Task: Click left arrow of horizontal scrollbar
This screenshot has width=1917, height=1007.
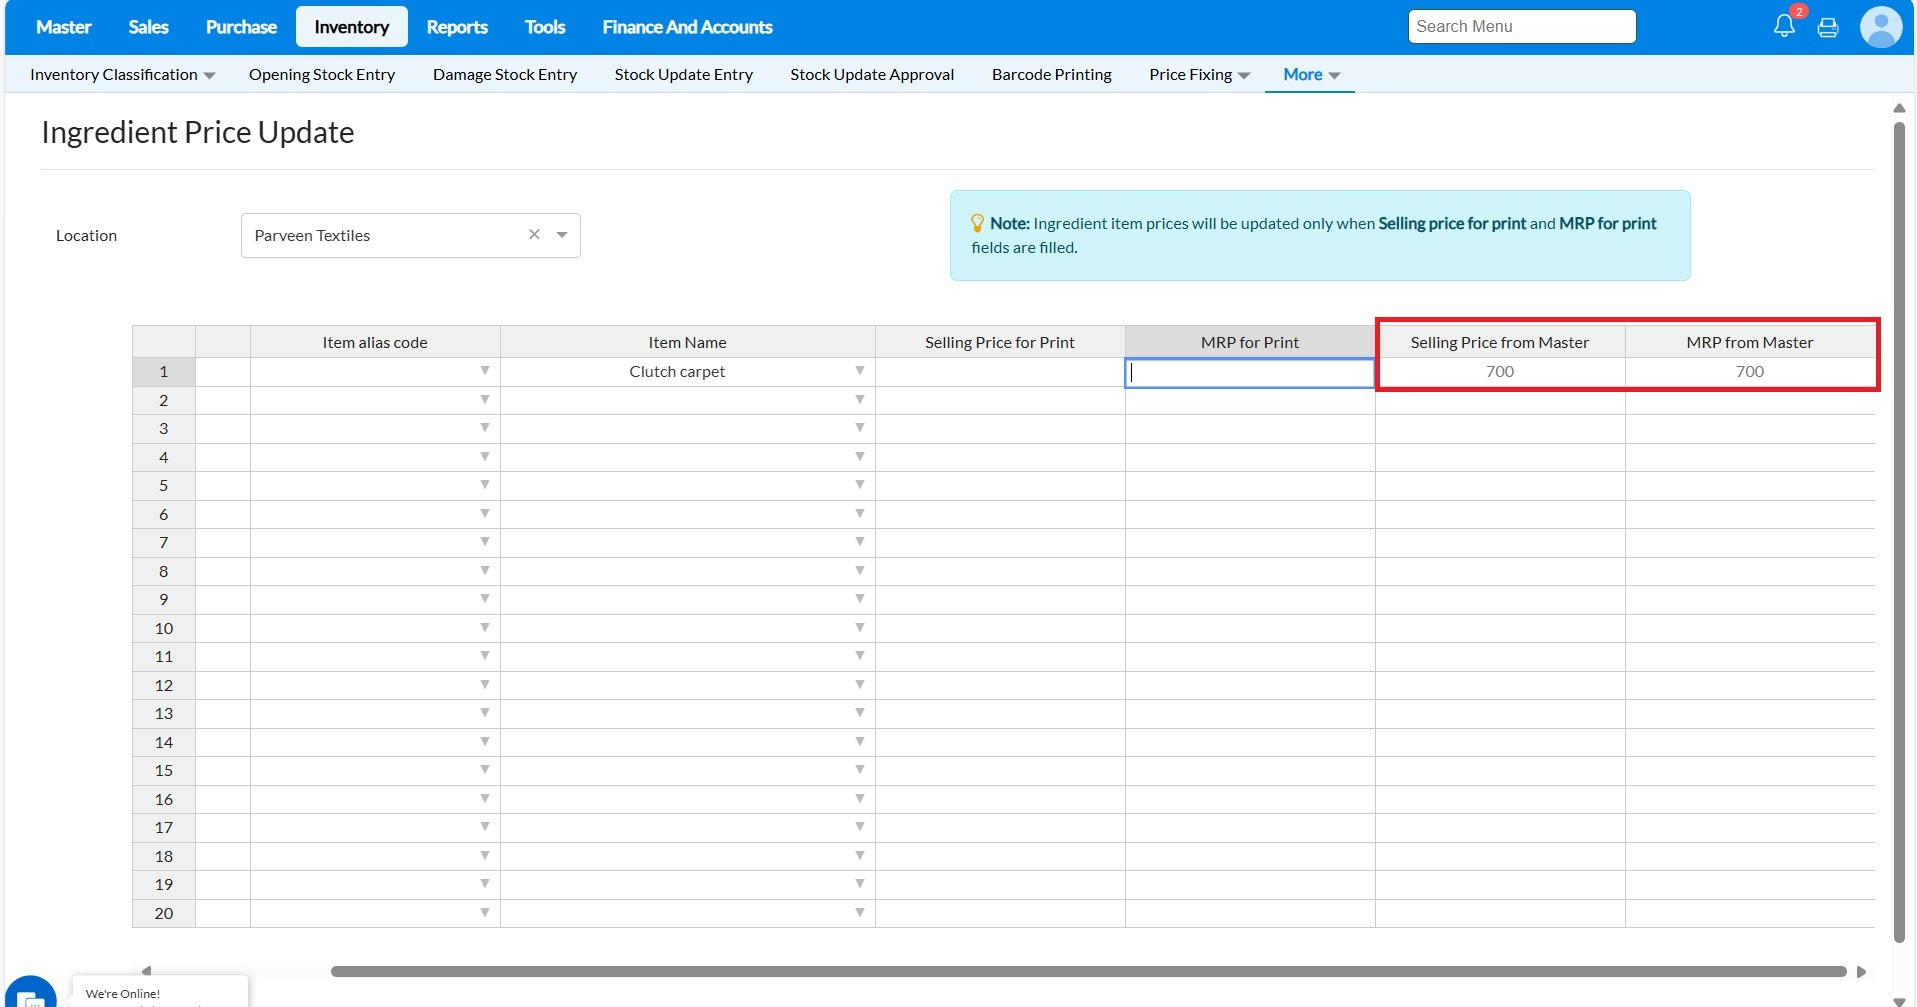Action: pyautogui.click(x=146, y=971)
